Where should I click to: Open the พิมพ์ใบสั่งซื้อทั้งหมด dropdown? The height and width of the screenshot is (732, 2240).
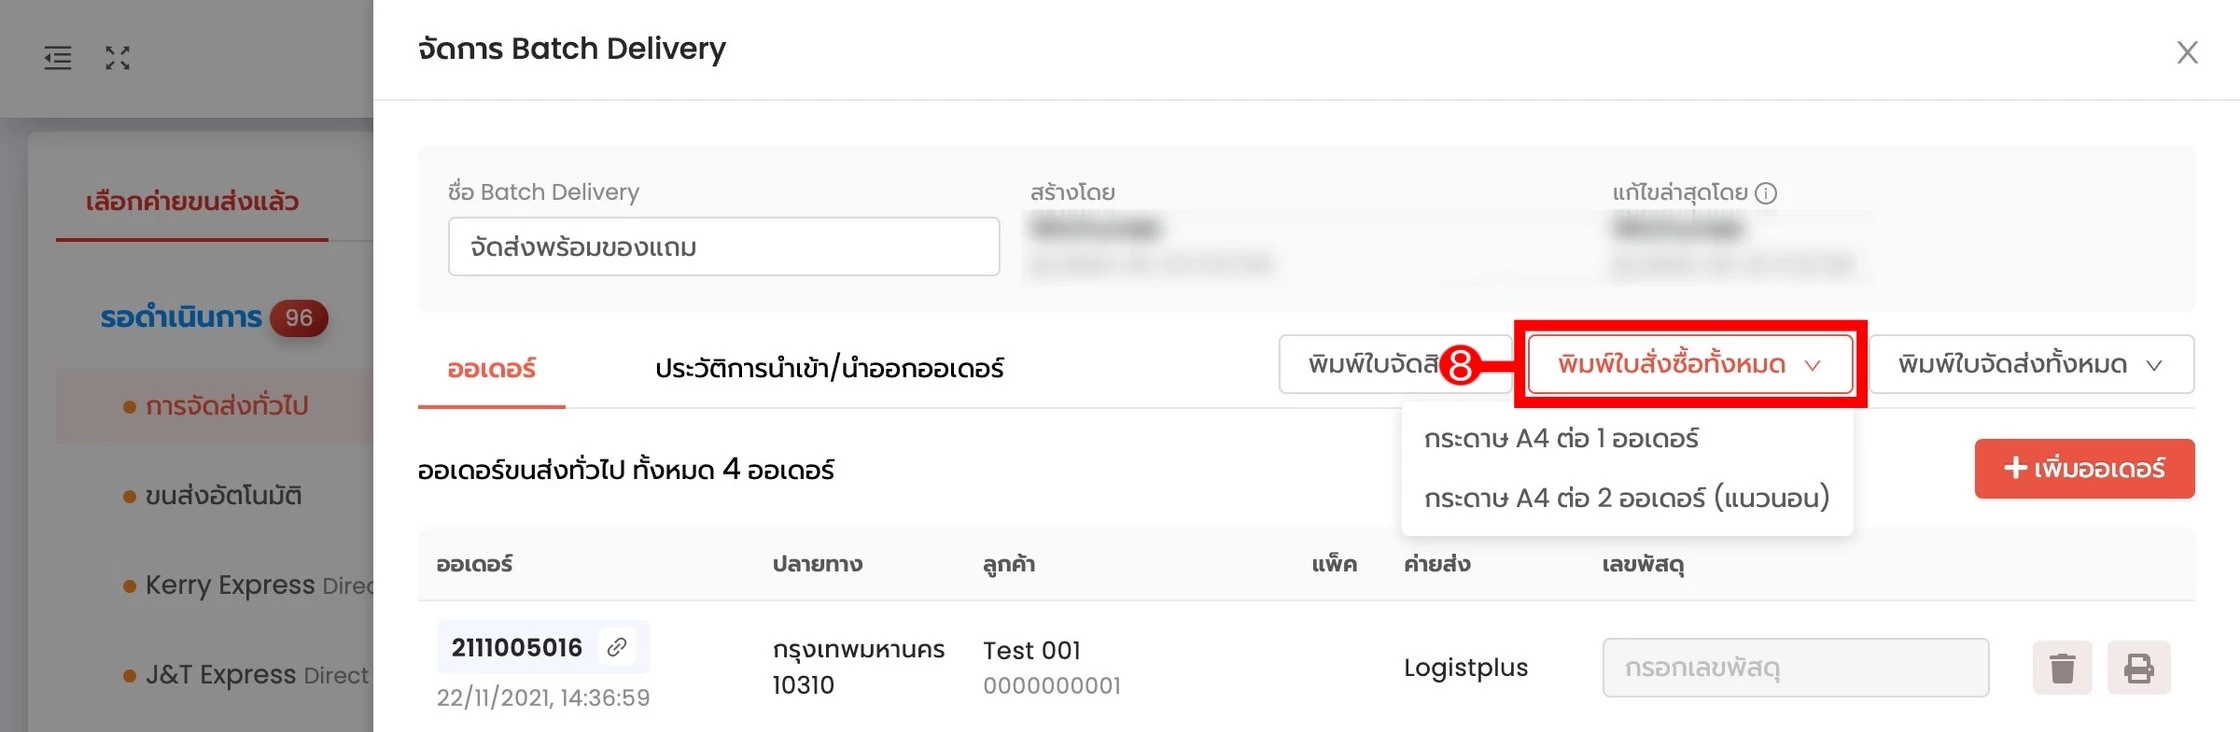pyautogui.click(x=1690, y=364)
